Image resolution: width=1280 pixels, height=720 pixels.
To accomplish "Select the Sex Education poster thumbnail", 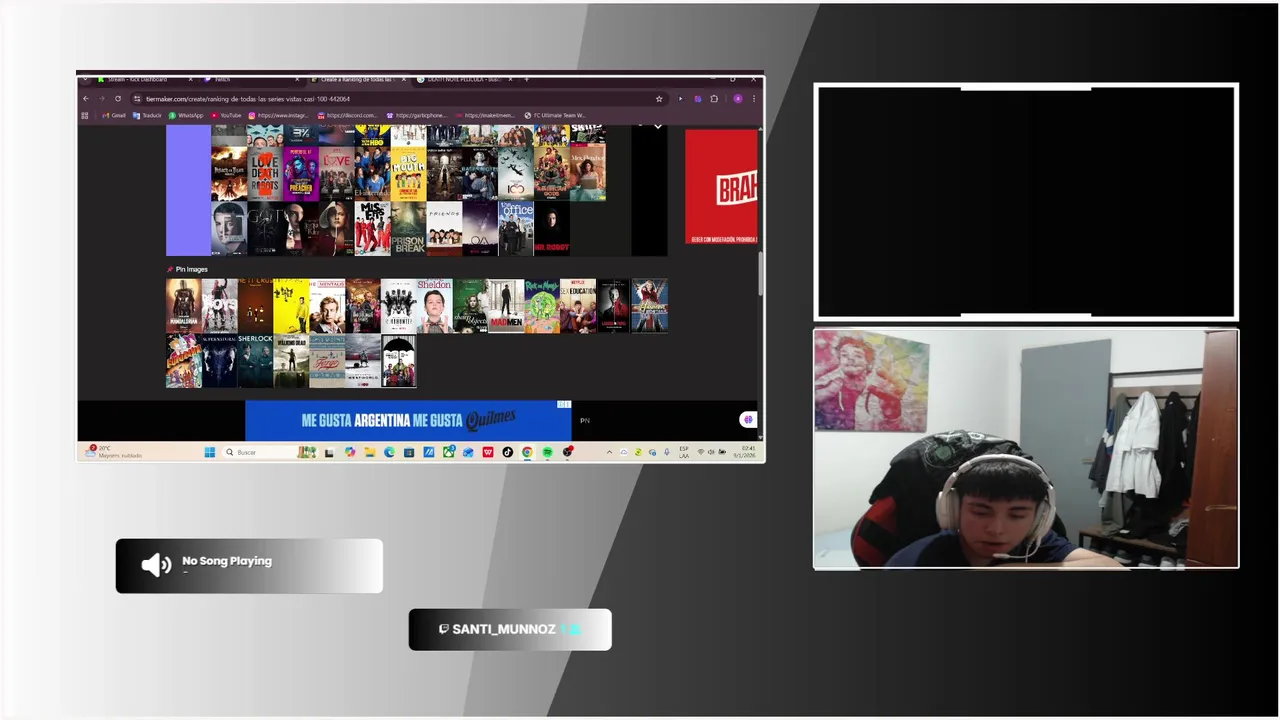I will (578, 306).
